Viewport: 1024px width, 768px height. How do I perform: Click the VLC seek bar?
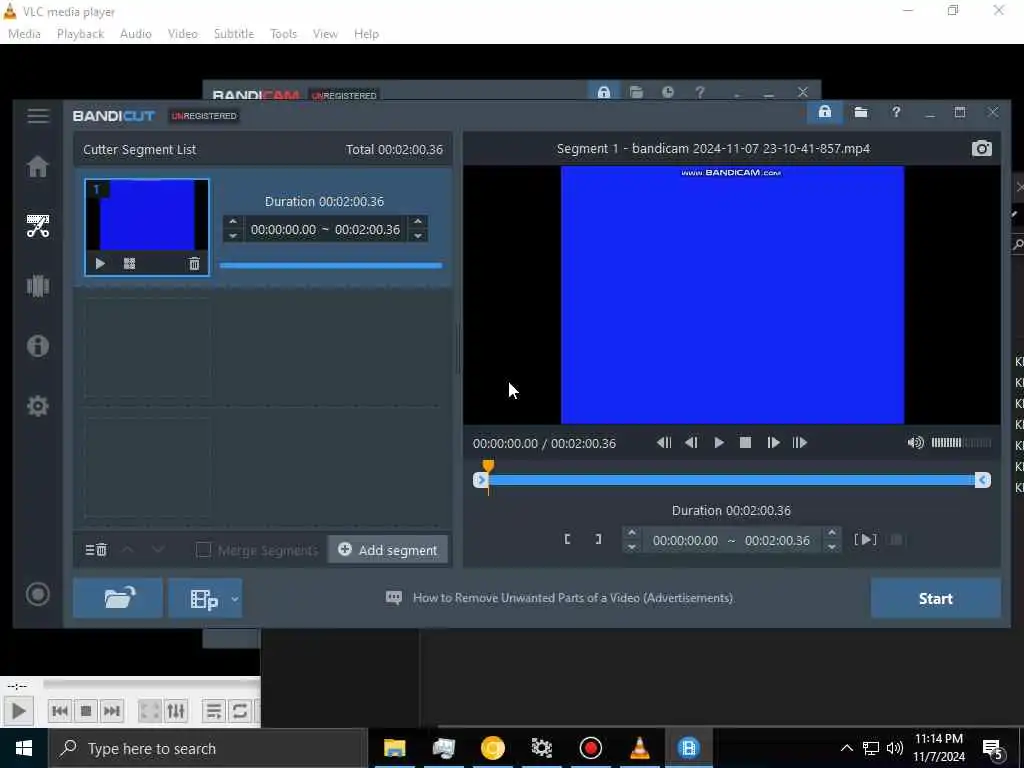click(x=152, y=684)
